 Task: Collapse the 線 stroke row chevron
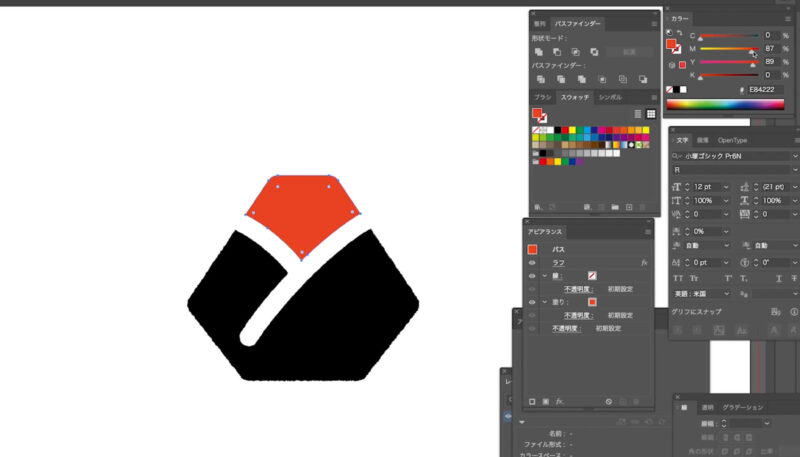click(544, 276)
